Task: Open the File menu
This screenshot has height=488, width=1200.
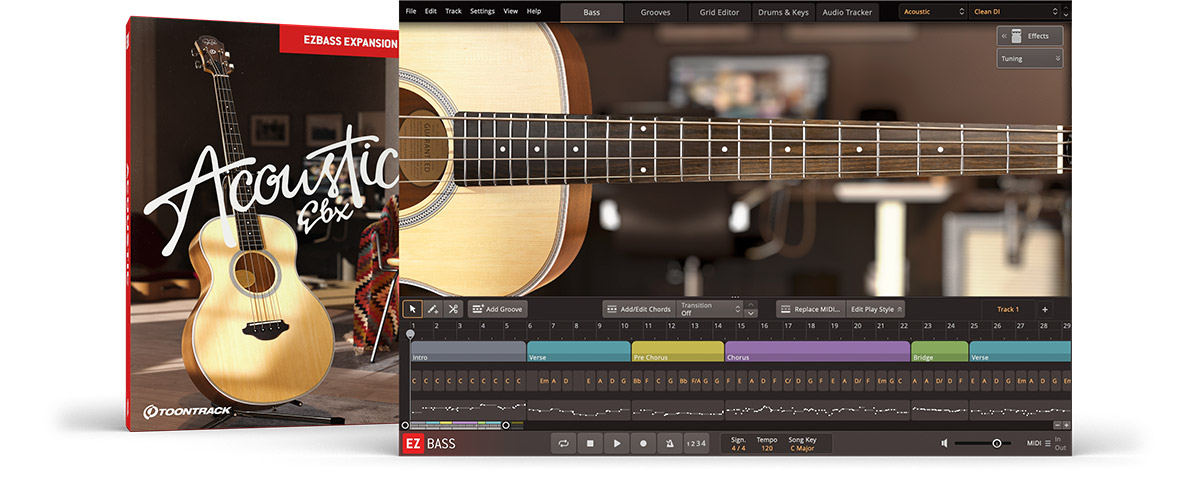Action: 410,11
